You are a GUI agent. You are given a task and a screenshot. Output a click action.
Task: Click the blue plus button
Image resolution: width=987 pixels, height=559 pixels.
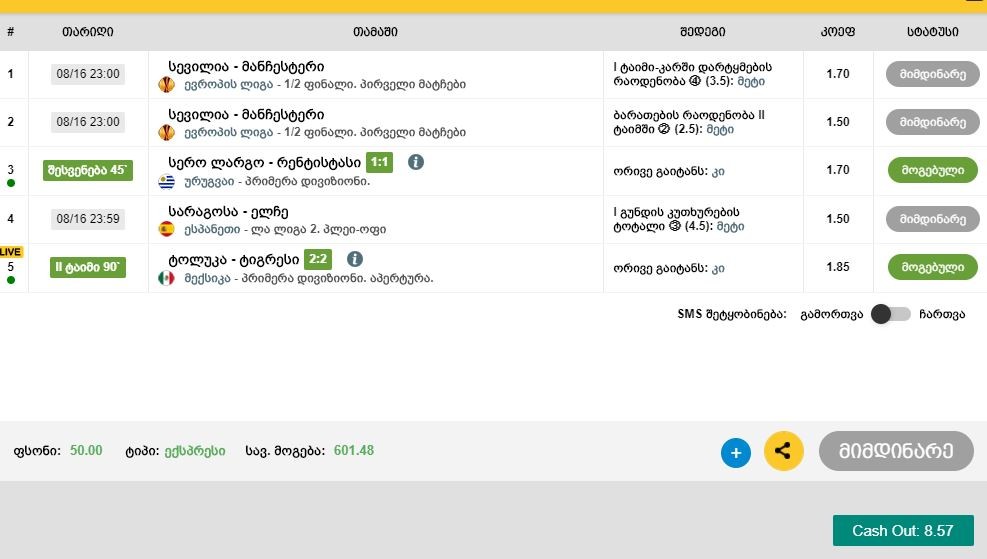tap(736, 453)
